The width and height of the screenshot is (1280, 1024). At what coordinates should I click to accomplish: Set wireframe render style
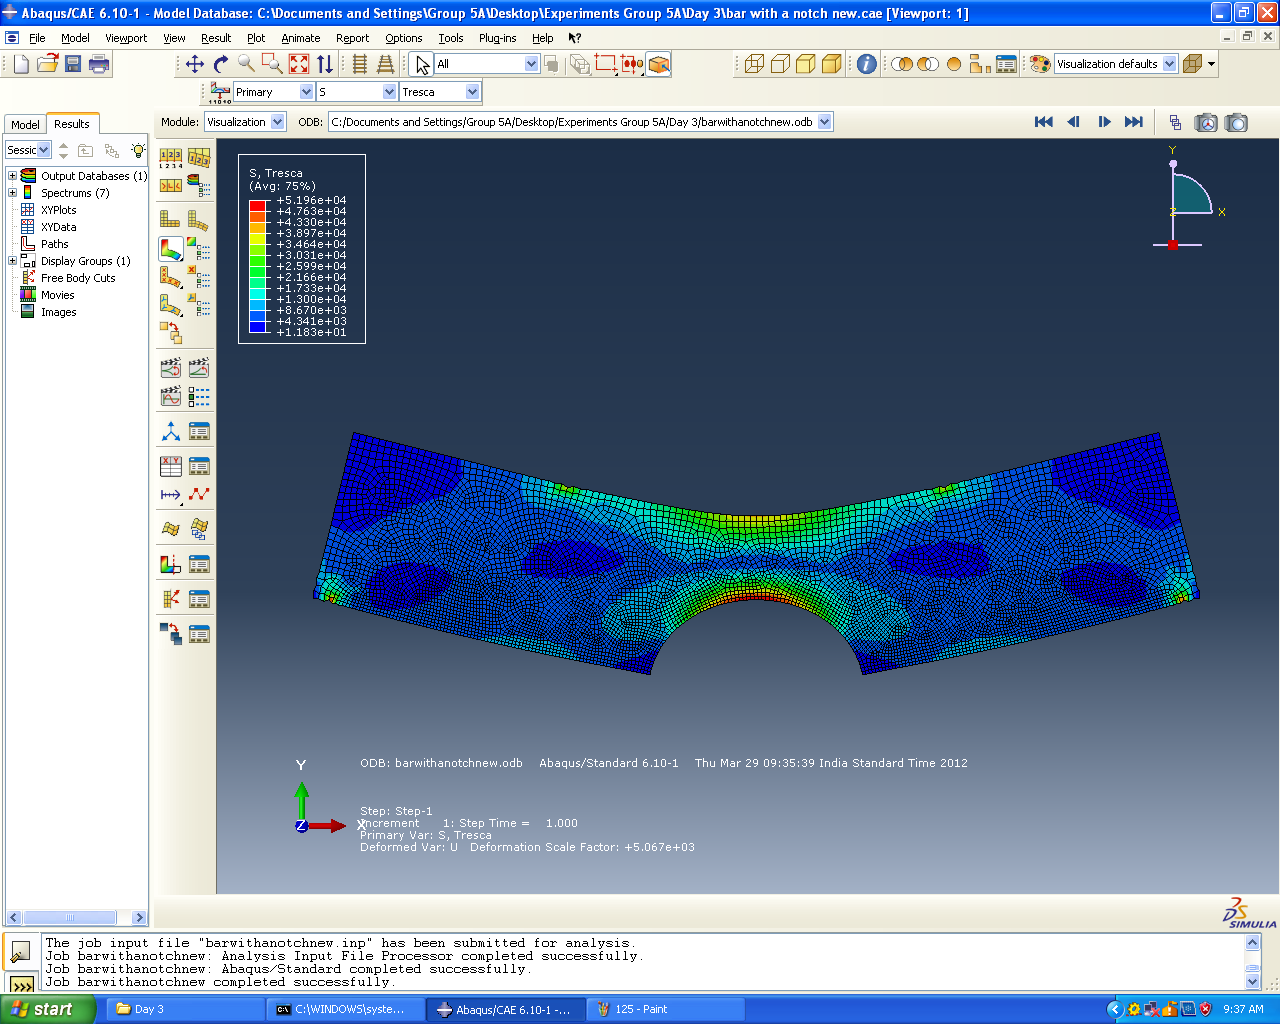pos(755,64)
